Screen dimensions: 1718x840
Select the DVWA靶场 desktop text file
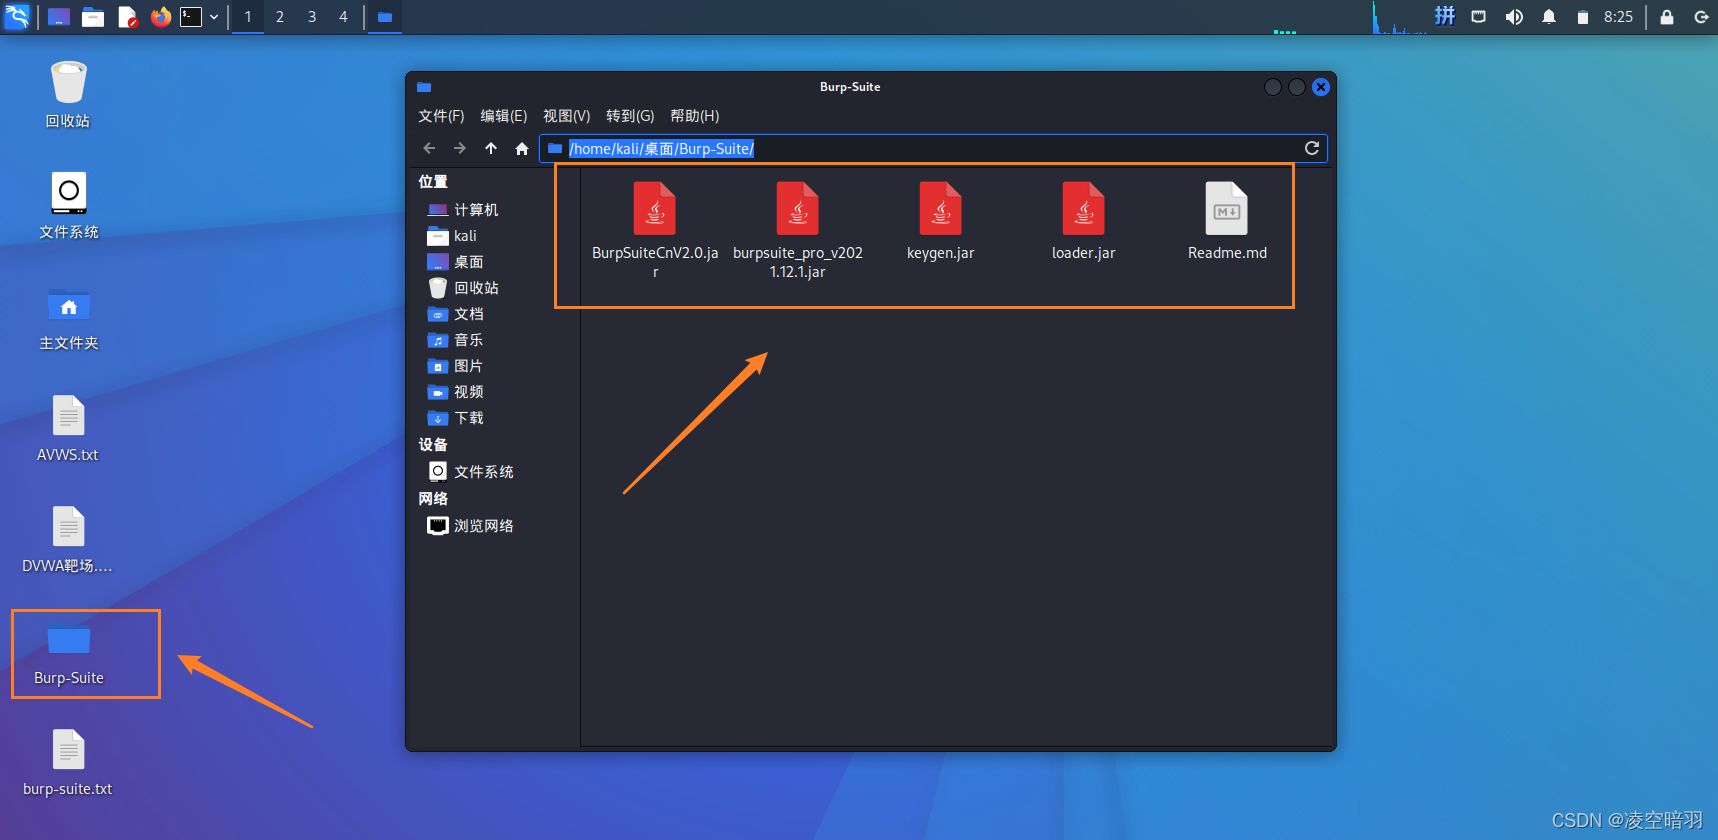click(x=68, y=539)
